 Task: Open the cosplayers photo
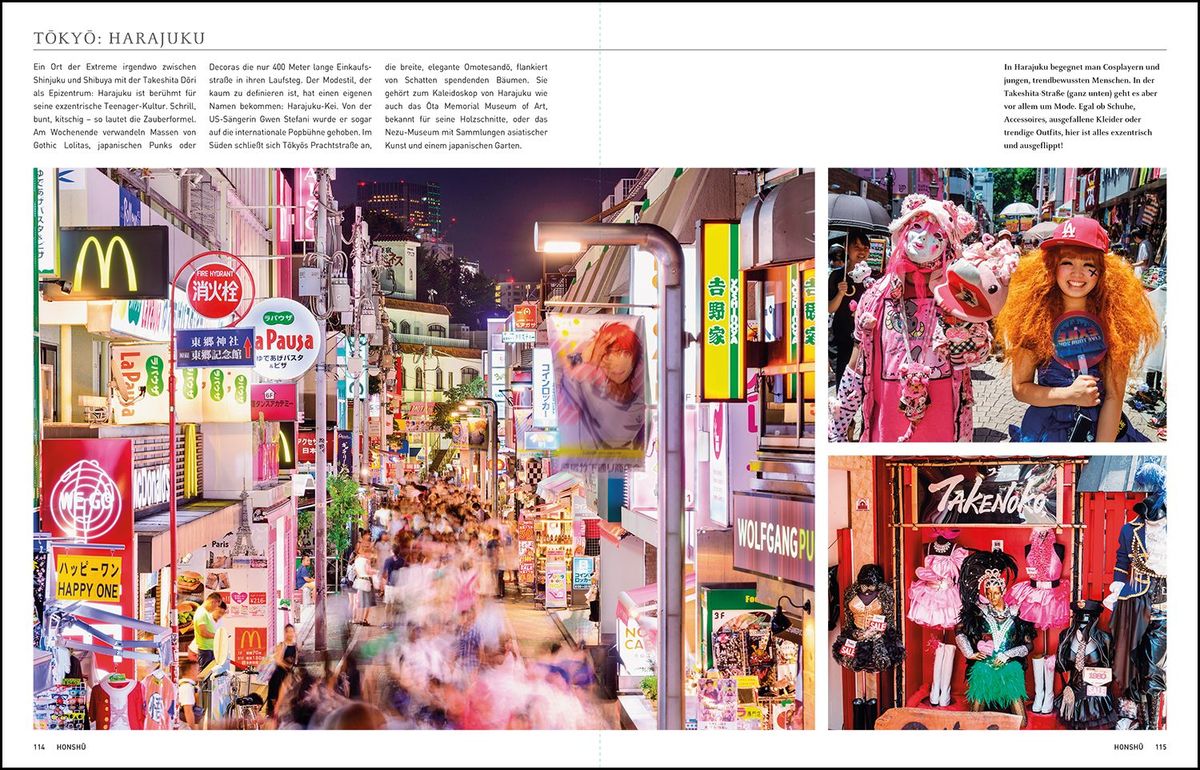(x=997, y=305)
